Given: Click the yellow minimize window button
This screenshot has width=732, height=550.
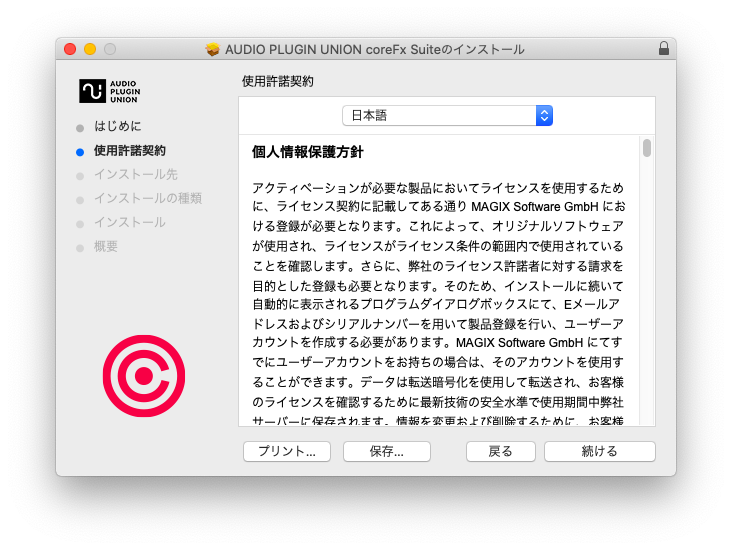Looking at the screenshot, I should [90, 49].
